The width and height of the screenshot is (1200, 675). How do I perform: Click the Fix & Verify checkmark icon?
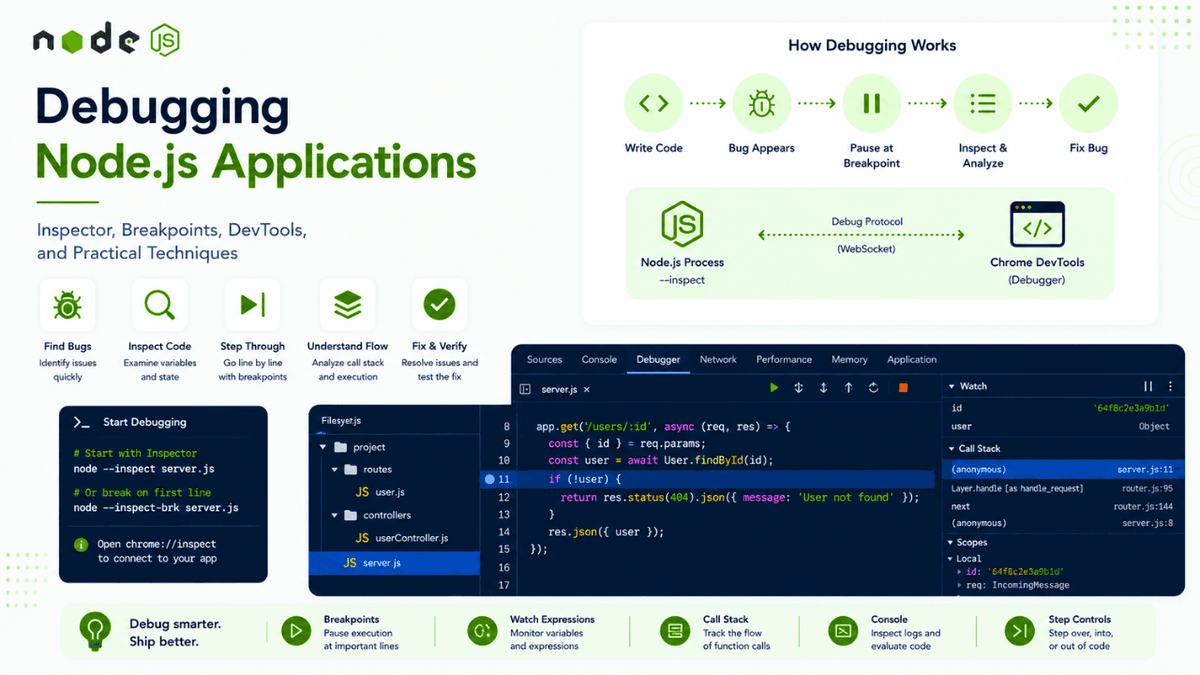pos(439,305)
